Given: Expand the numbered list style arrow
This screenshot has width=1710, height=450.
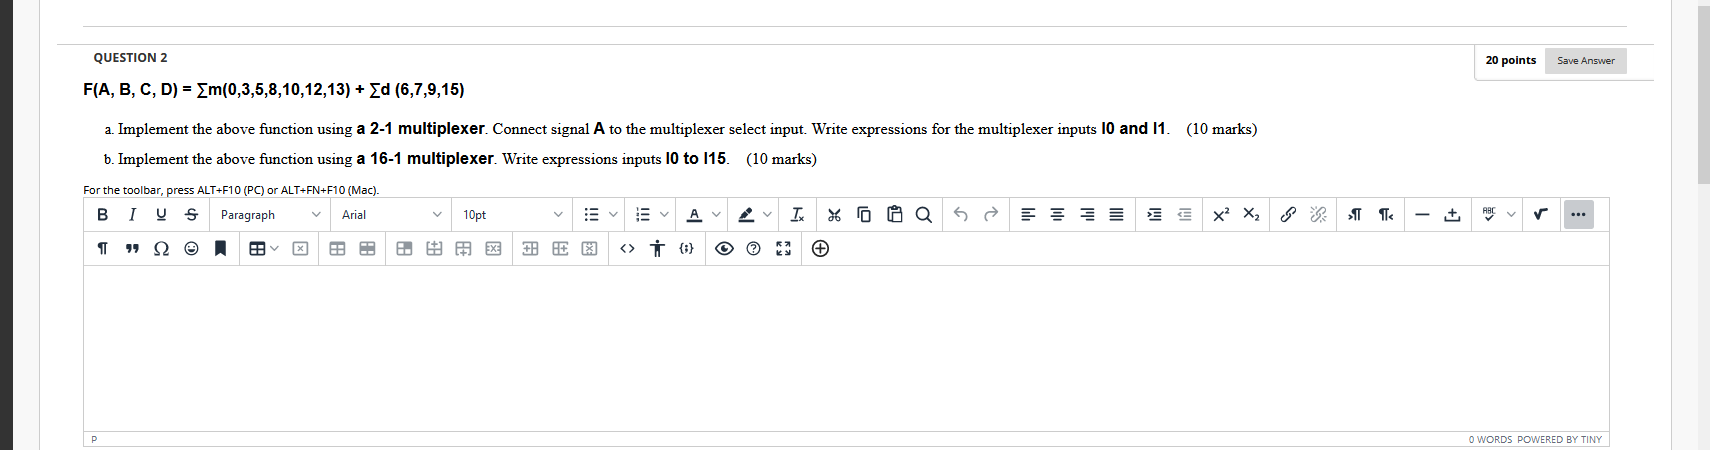Looking at the screenshot, I should pyautogui.click(x=664, y=214).
